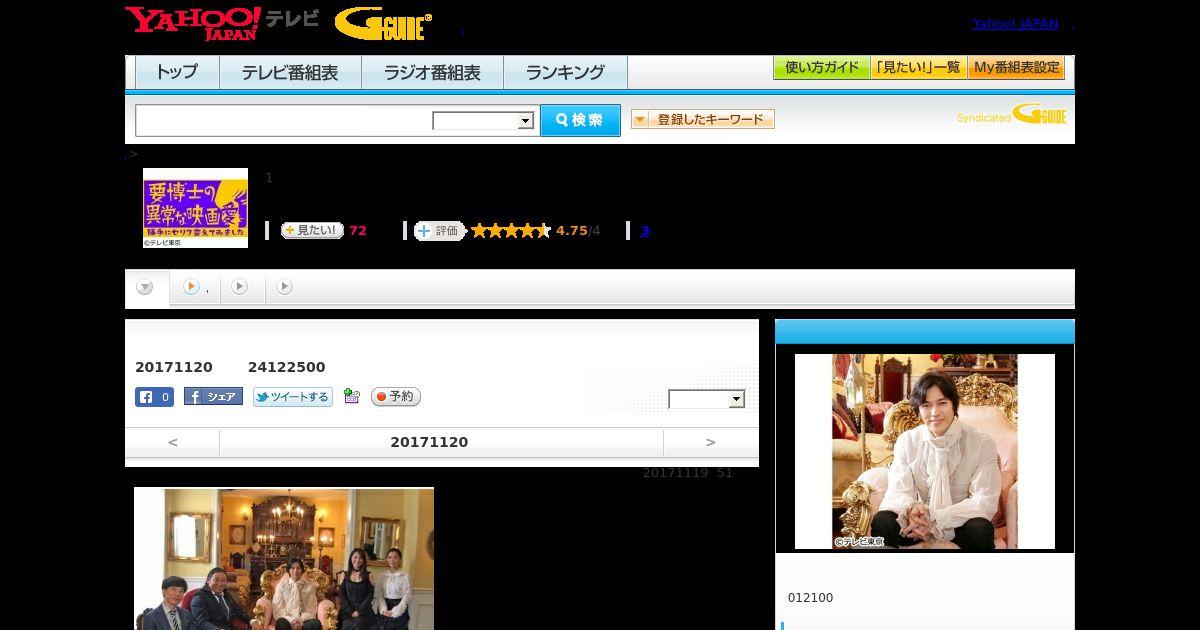Viewport: 1200px width, 630px height.
Task: Open the review count link "3"
Action: coord(645,231)
